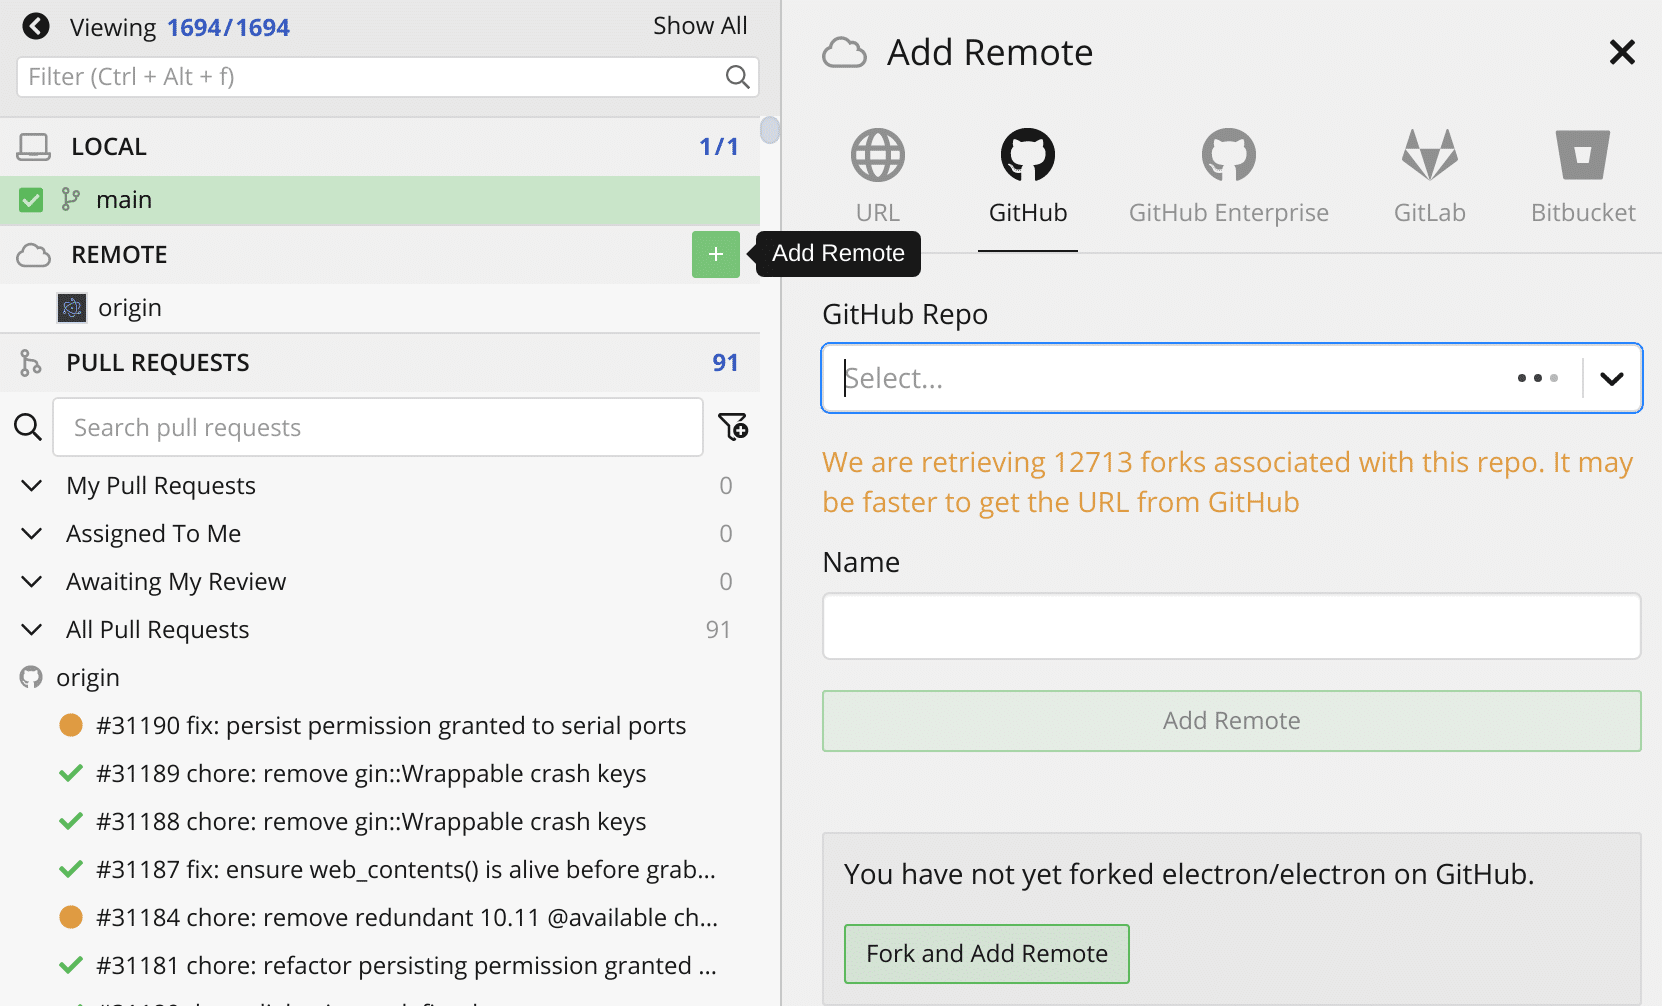Viewport: 1662px width, 1006px height.
Task: Click the LOCAL laptop icon
Action: [x=33, y=147]
